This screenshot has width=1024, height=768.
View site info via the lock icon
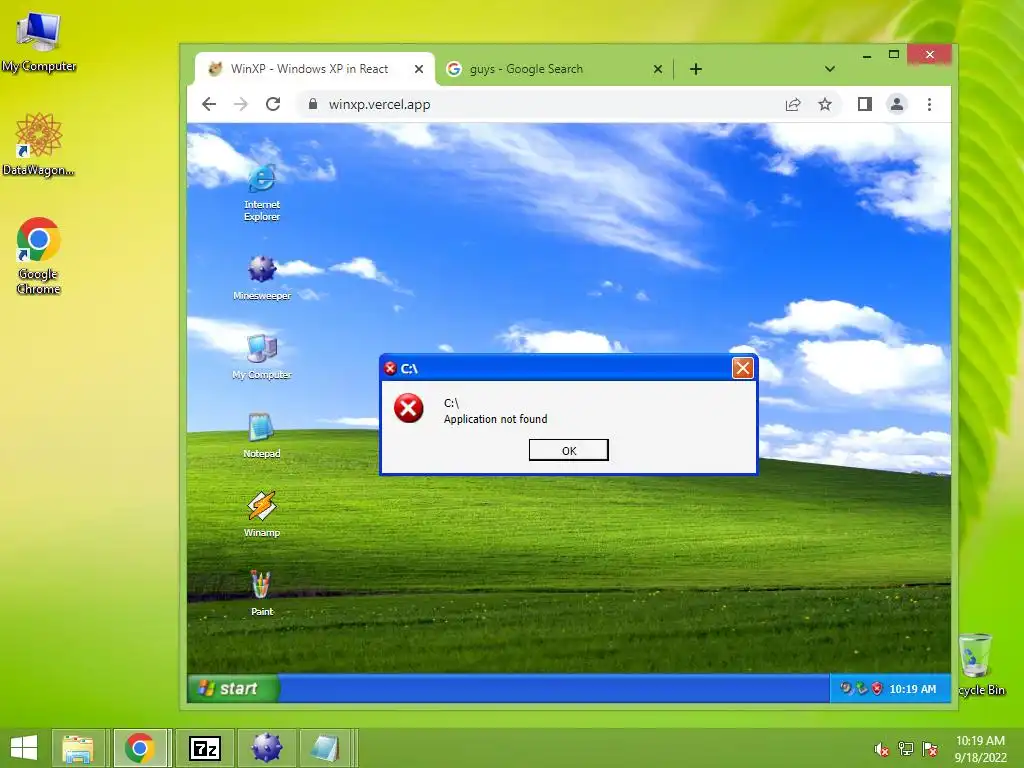[x=313, y=104]
